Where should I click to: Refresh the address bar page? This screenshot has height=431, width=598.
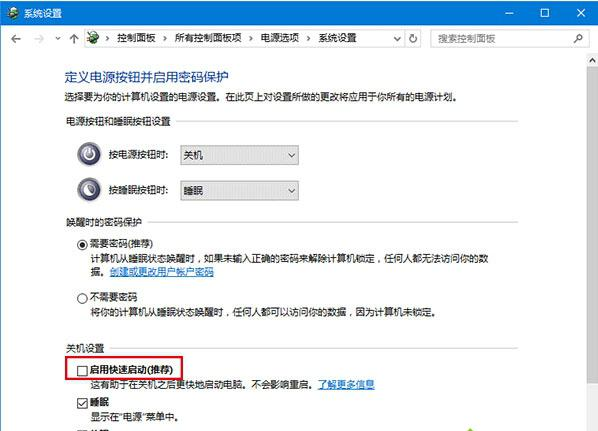click(x=413, y=39)
